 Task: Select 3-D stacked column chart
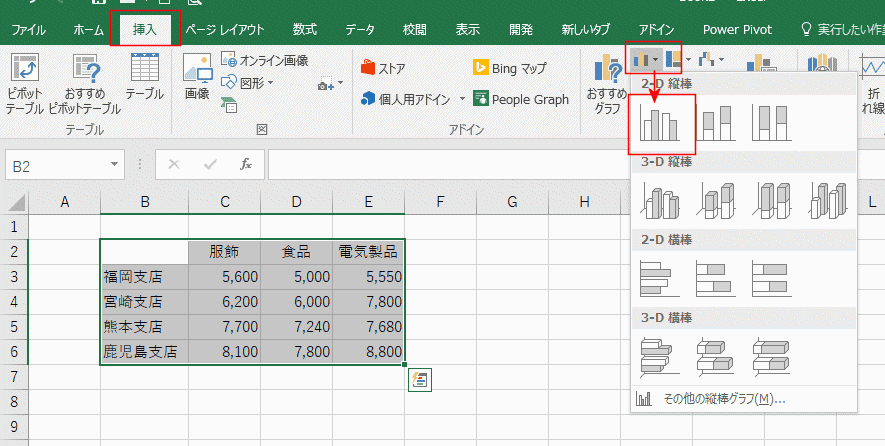716,201
